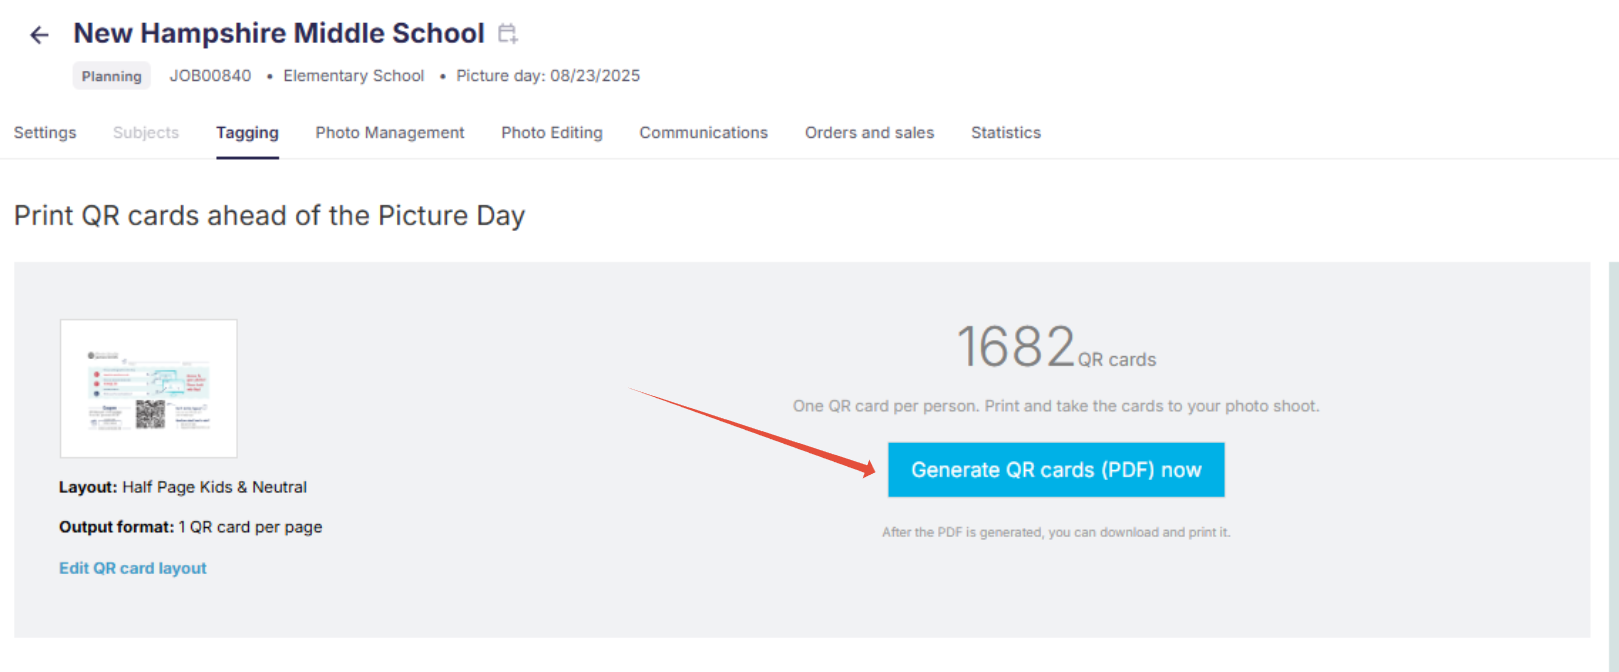Click the Half Page Kids & Neutral layout text

click(x=214, y=487)
